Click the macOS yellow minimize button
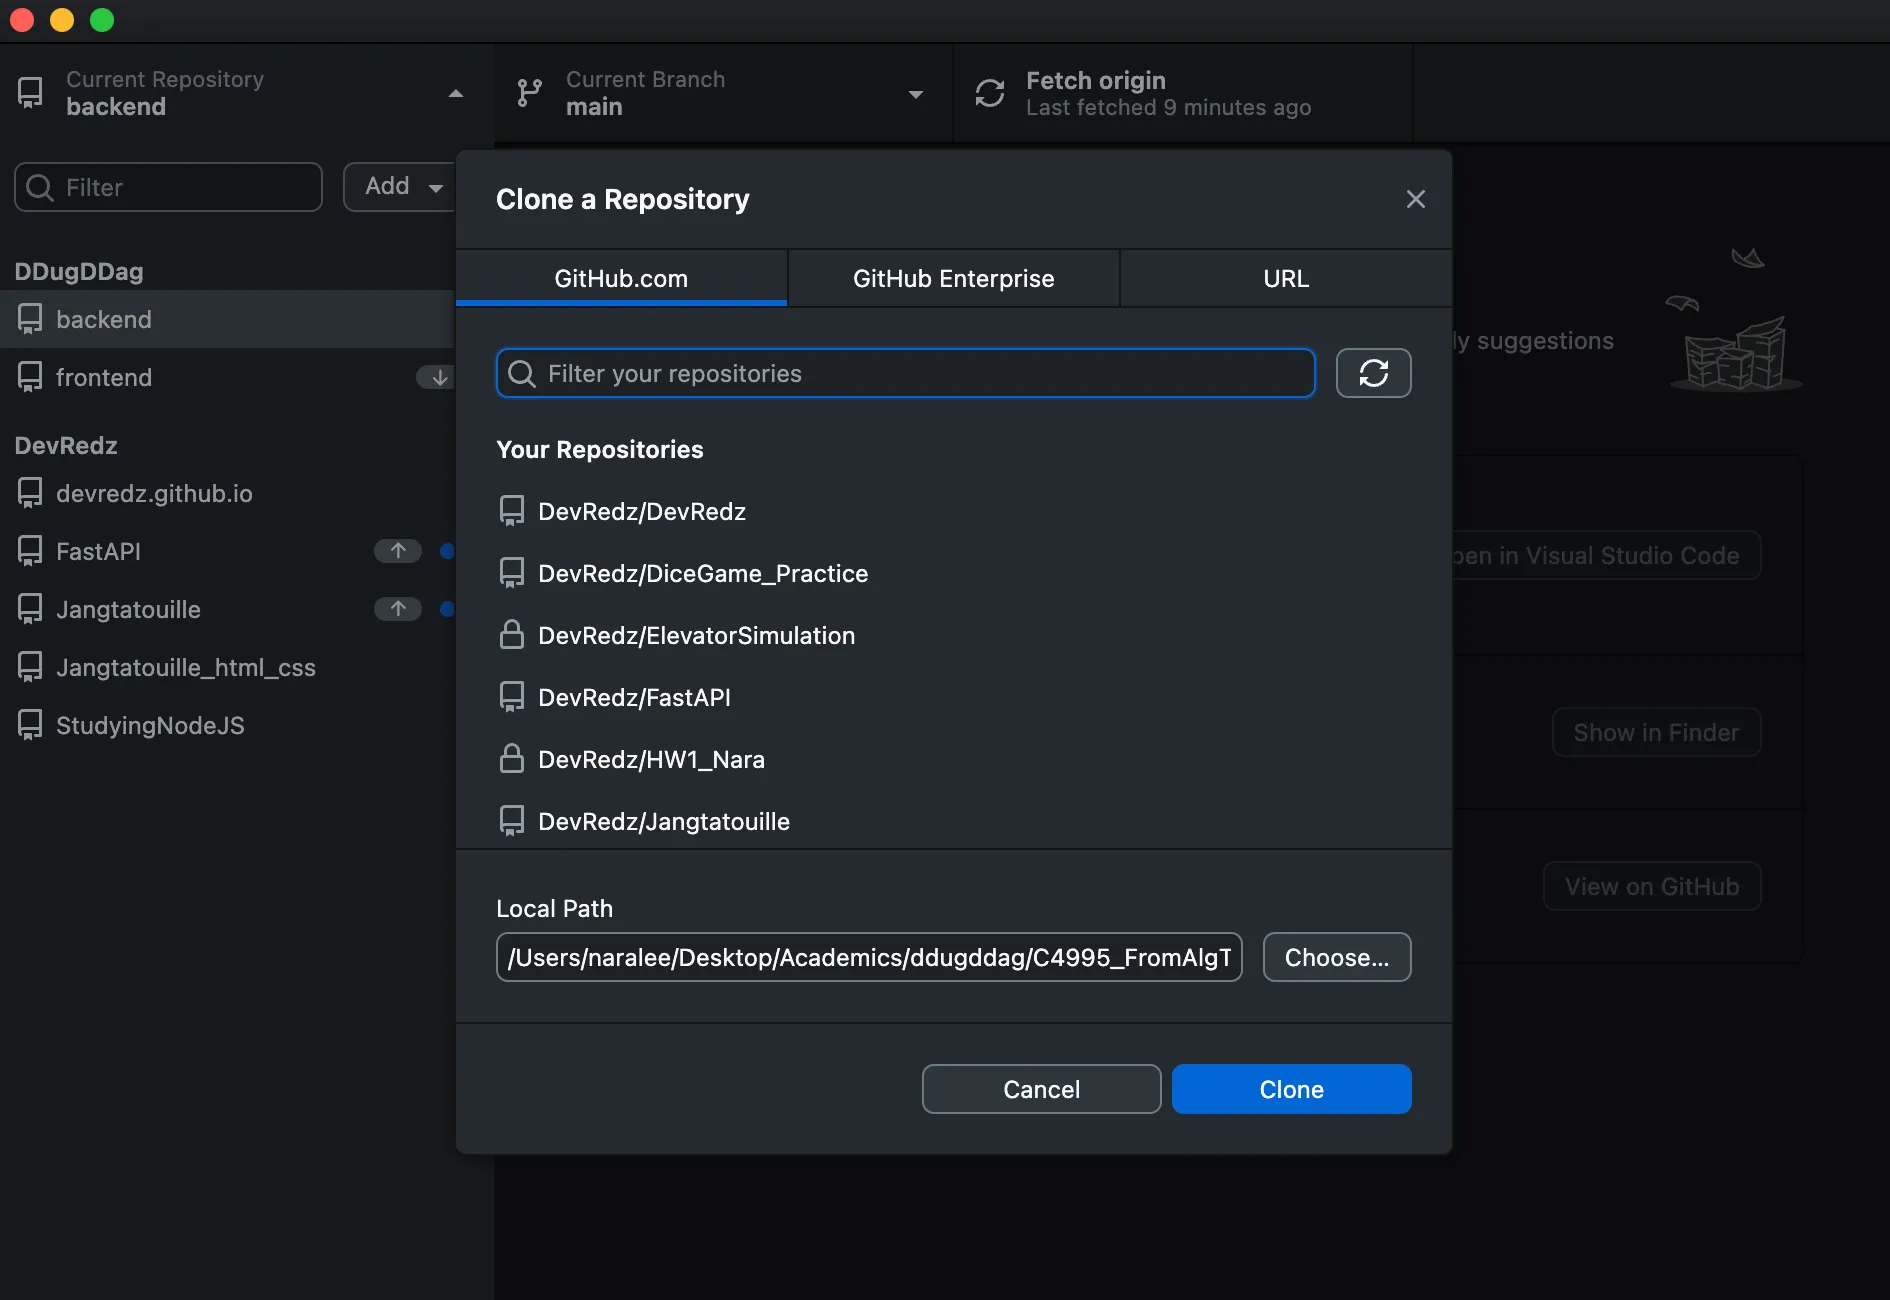The width and height of the screenshot is (1890, 1300). click(62, 20)
